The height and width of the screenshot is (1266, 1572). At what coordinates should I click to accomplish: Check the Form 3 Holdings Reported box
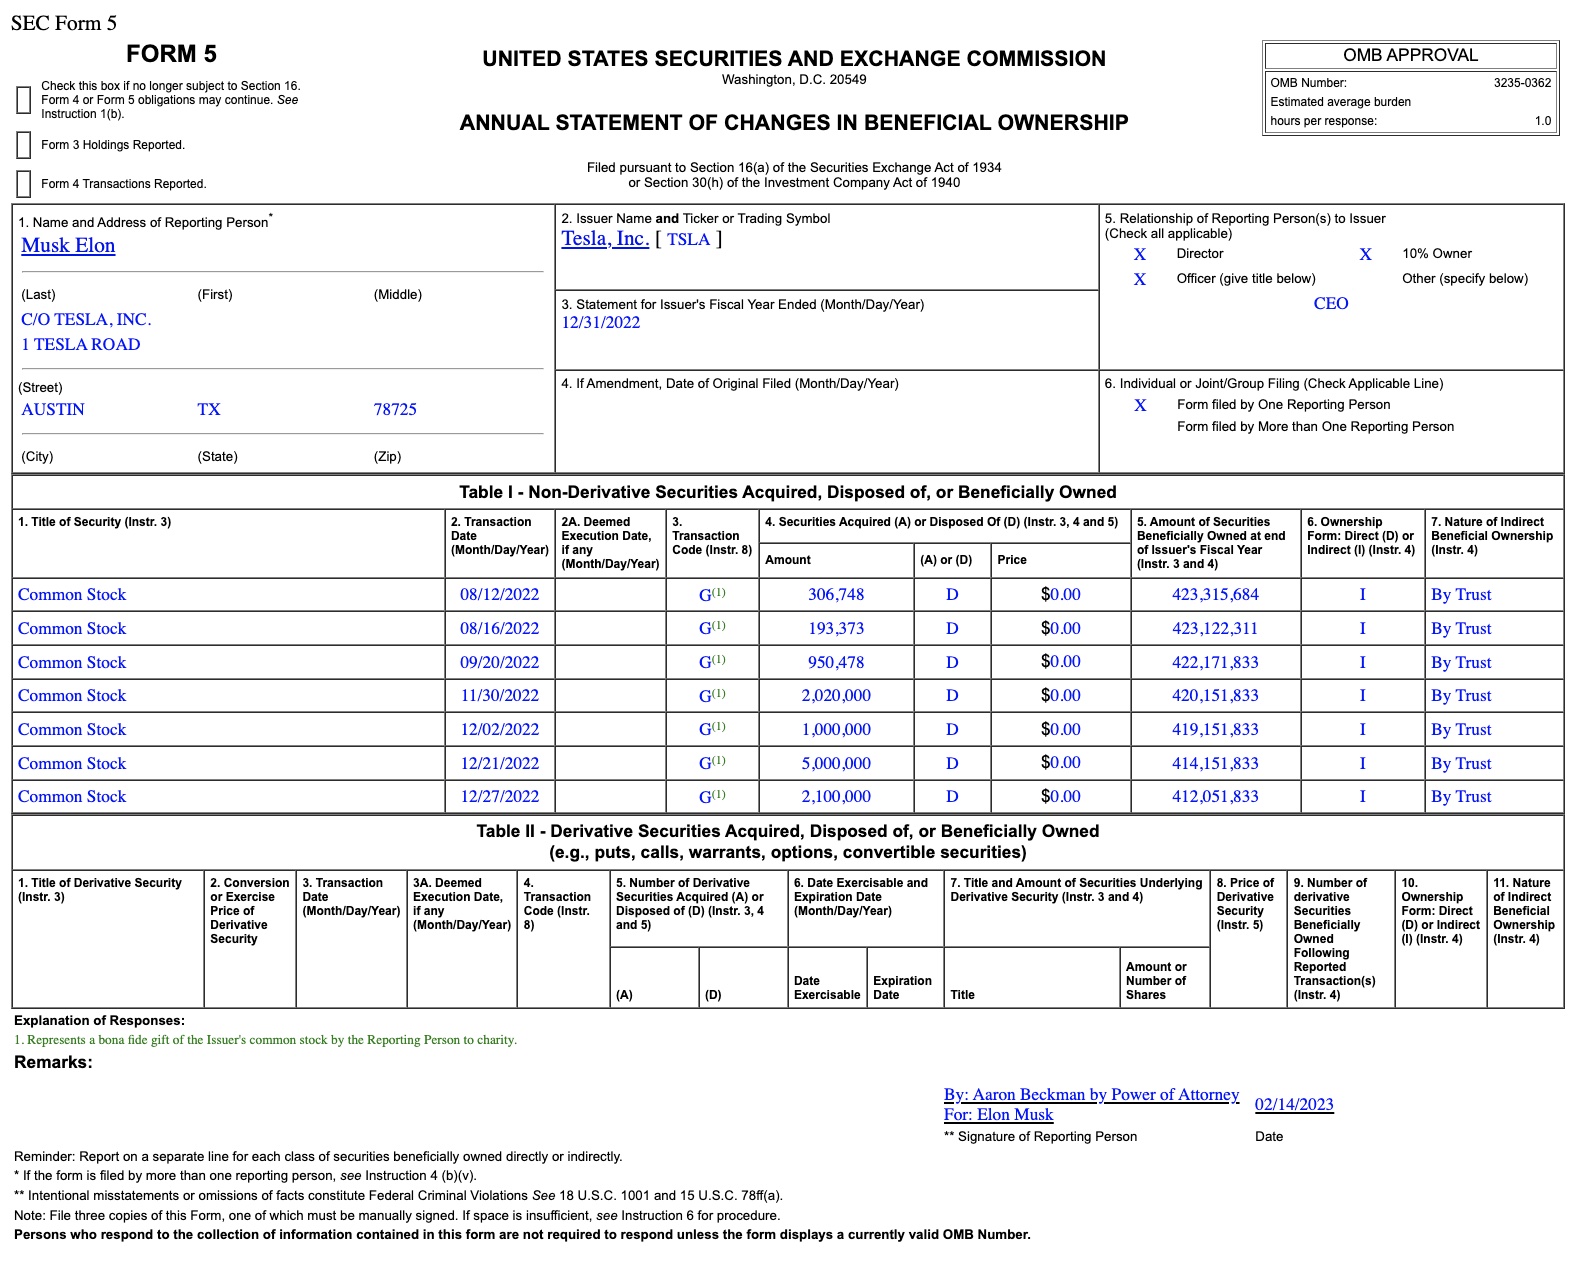click(x=24, y=145)
